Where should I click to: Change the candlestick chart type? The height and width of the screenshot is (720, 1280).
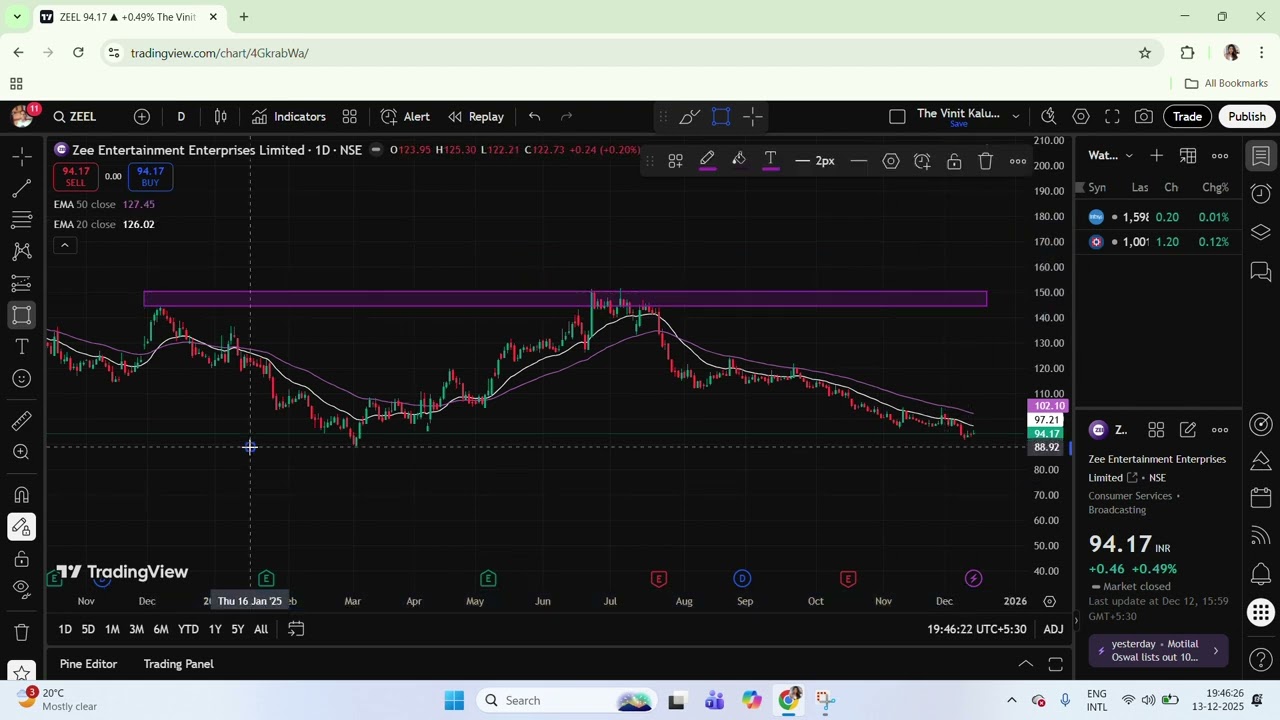pos(221,117)
